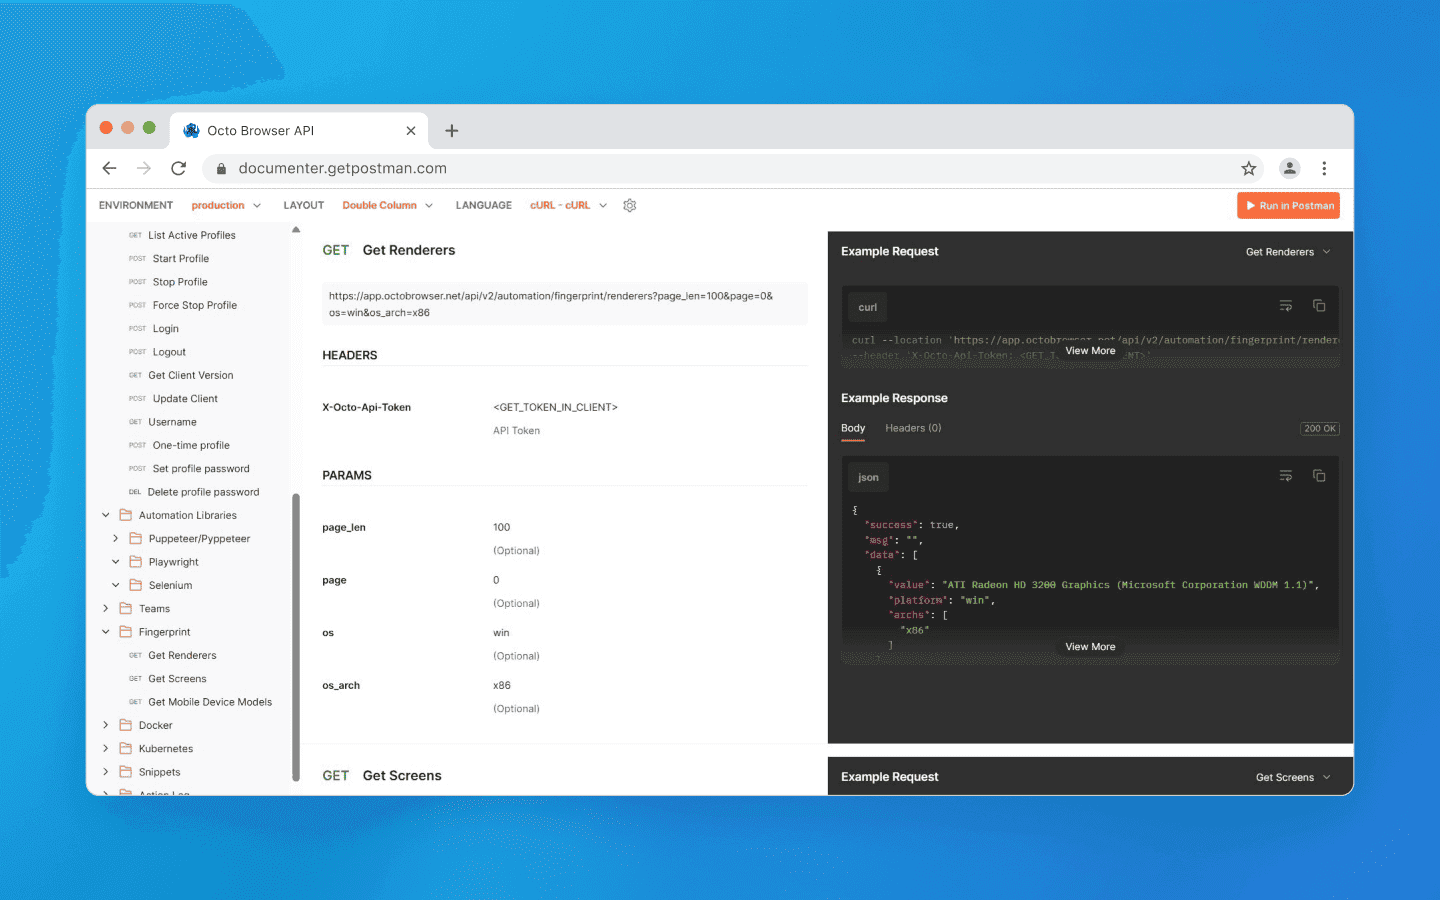
Task: Open the Logout request in sidebar
Action: [x=169, y=352]
